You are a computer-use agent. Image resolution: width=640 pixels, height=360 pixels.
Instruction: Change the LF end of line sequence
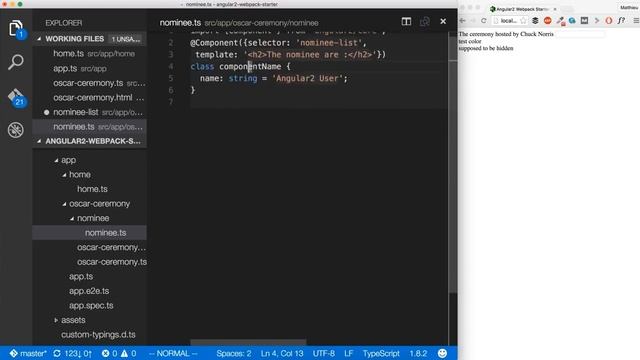click(x=348, y=353)
